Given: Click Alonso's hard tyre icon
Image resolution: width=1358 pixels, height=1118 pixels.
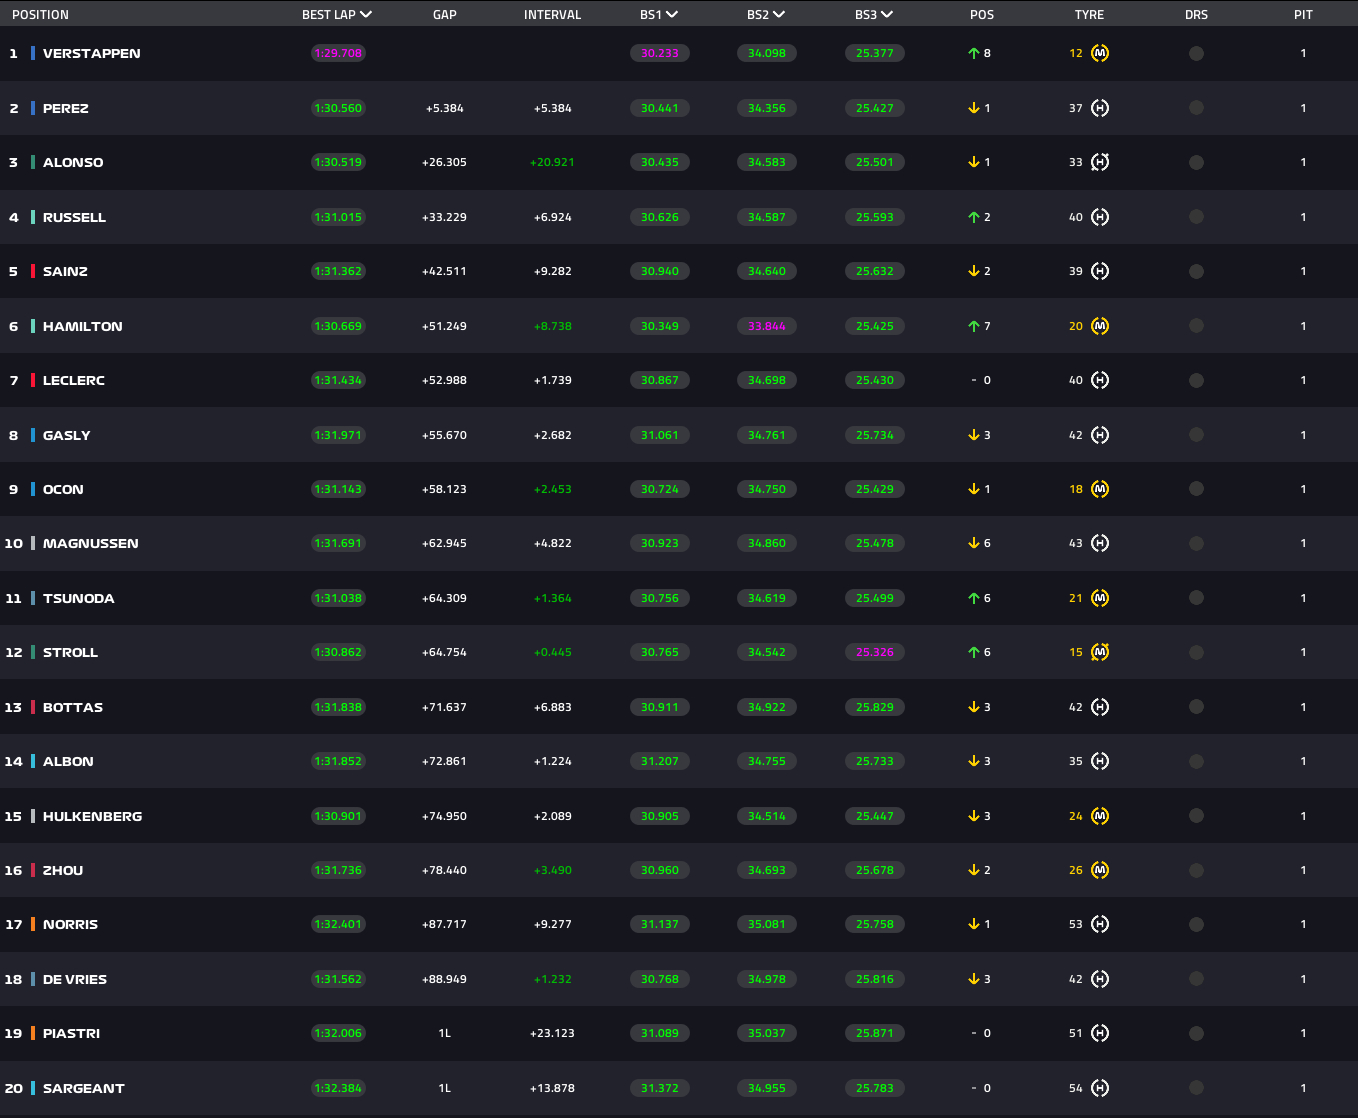Looking at the screenshot, I should 1100,162.
